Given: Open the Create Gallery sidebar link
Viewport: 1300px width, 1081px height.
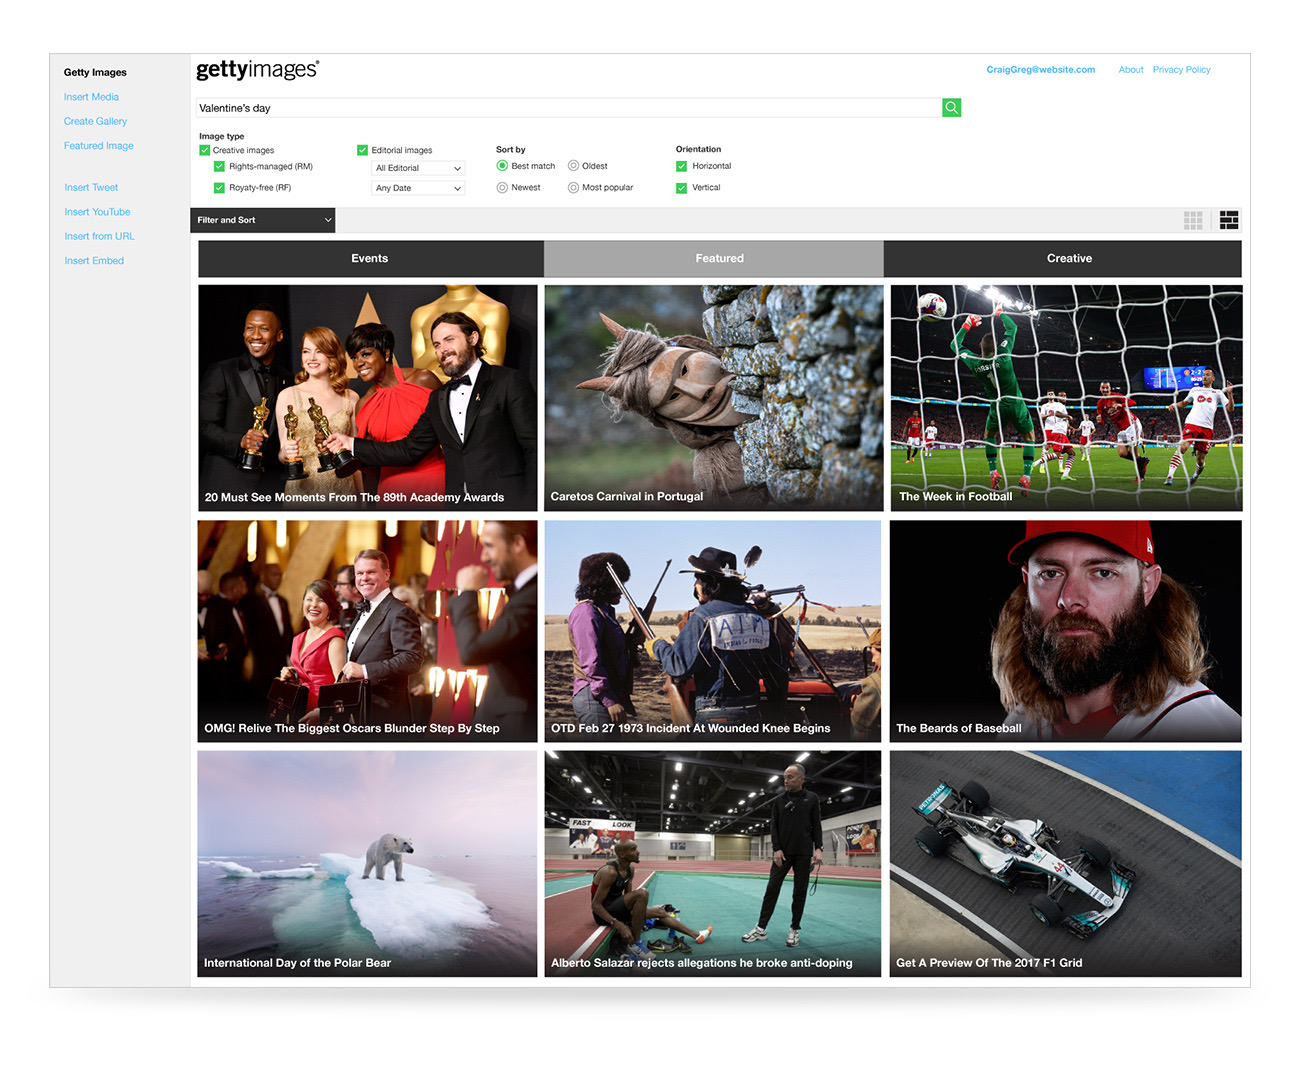Looking at the screenshot, I should [x=95, y=121].
